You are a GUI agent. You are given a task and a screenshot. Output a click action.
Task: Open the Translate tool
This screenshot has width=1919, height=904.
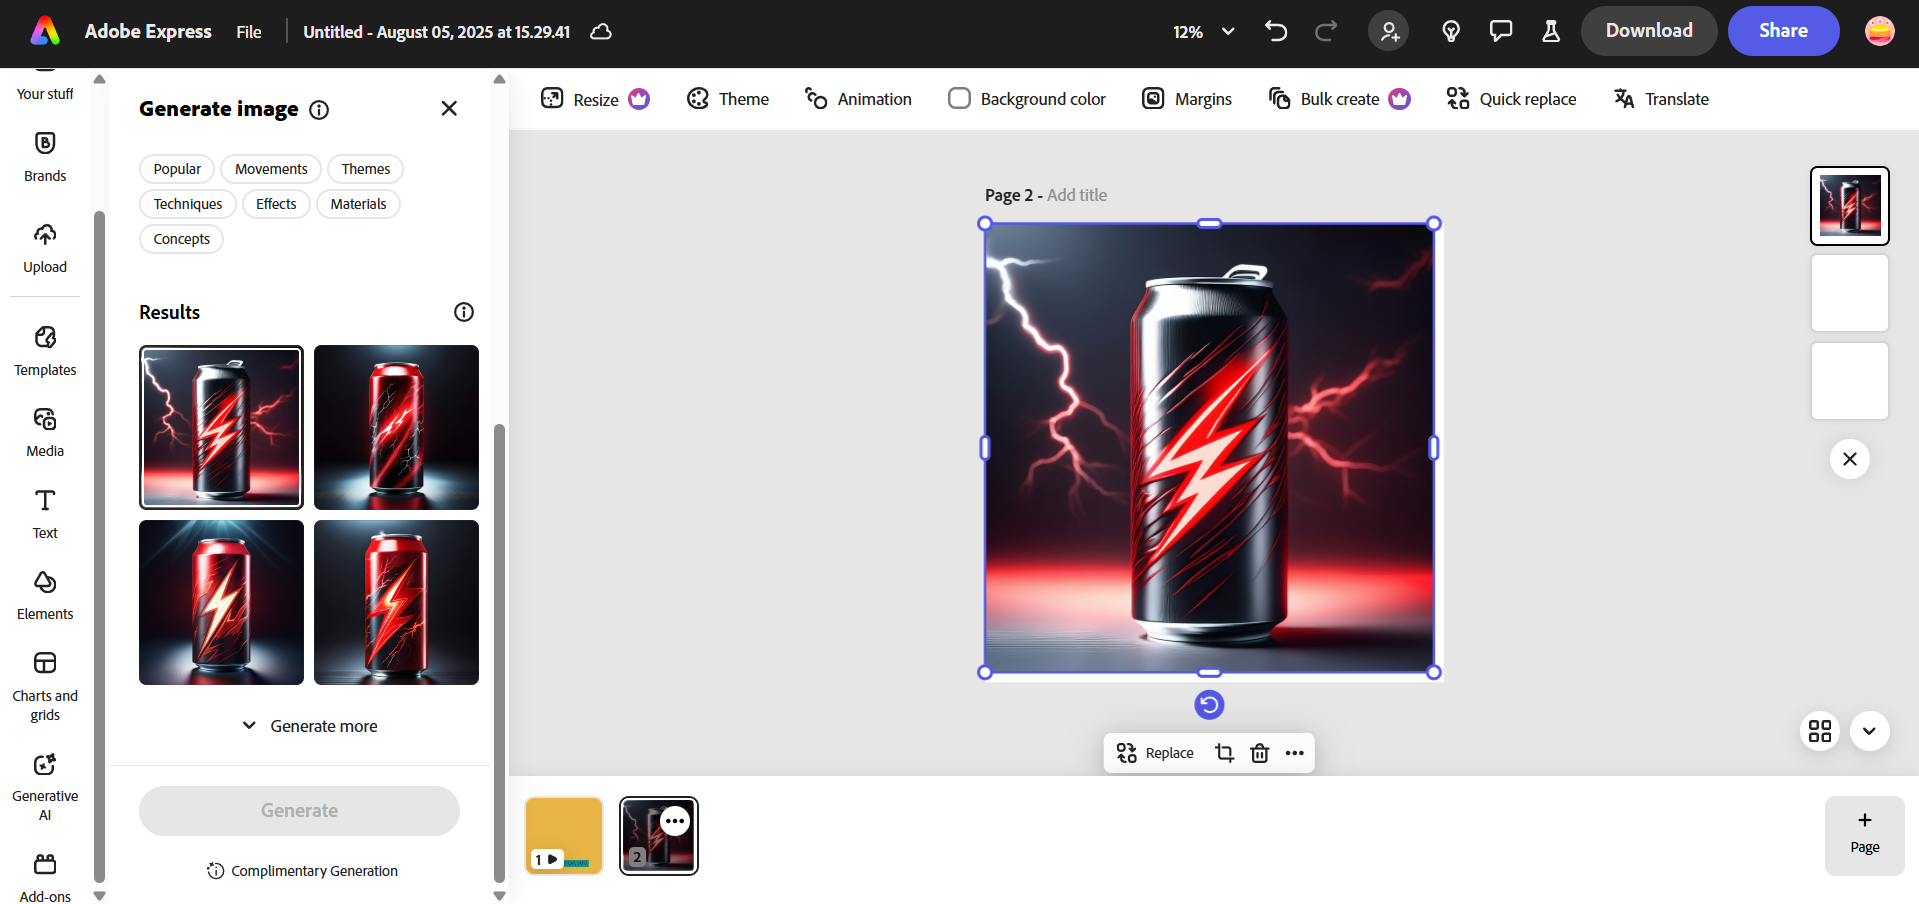coord(1660,98)
